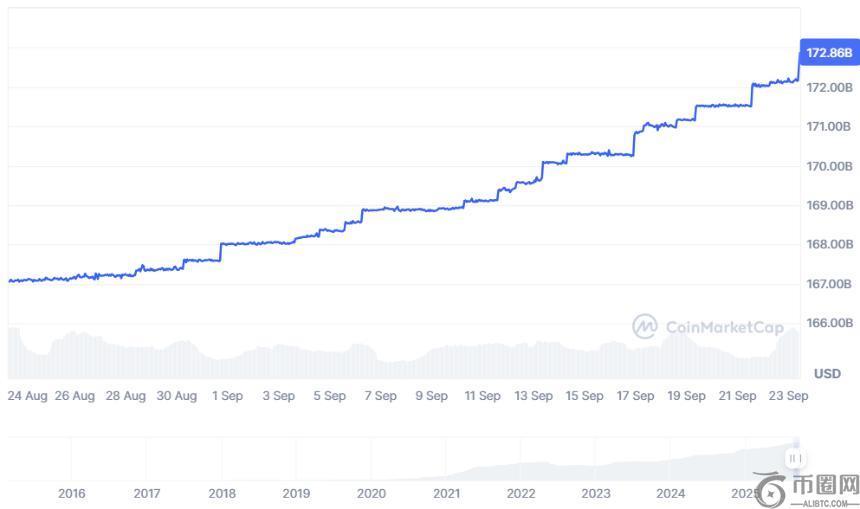Click the 168.00B axis value
860x509 pixels.
pyautogui.click(x=829, y=244)
